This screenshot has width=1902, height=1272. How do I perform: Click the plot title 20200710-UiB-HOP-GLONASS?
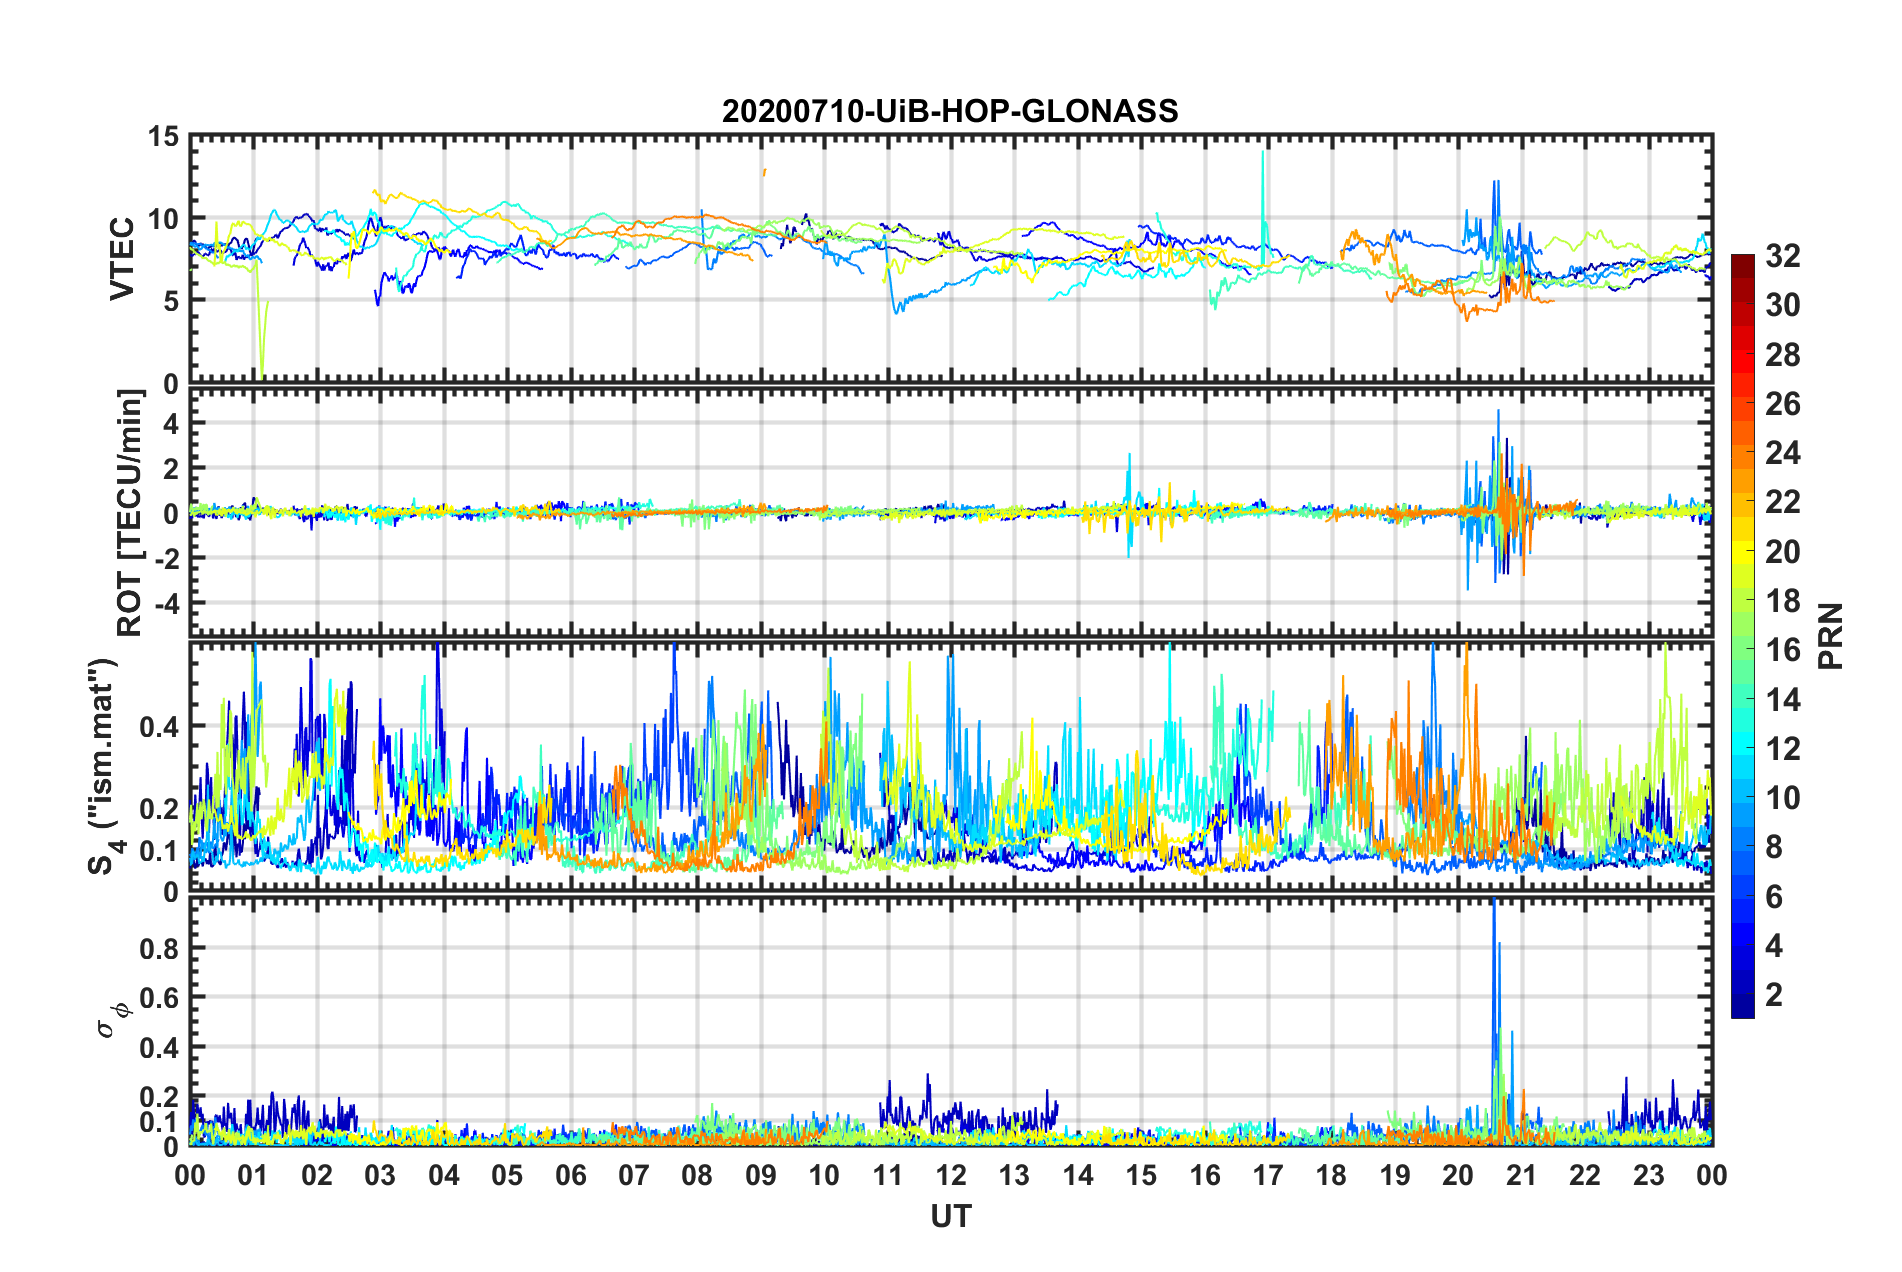tap(950, 111)
